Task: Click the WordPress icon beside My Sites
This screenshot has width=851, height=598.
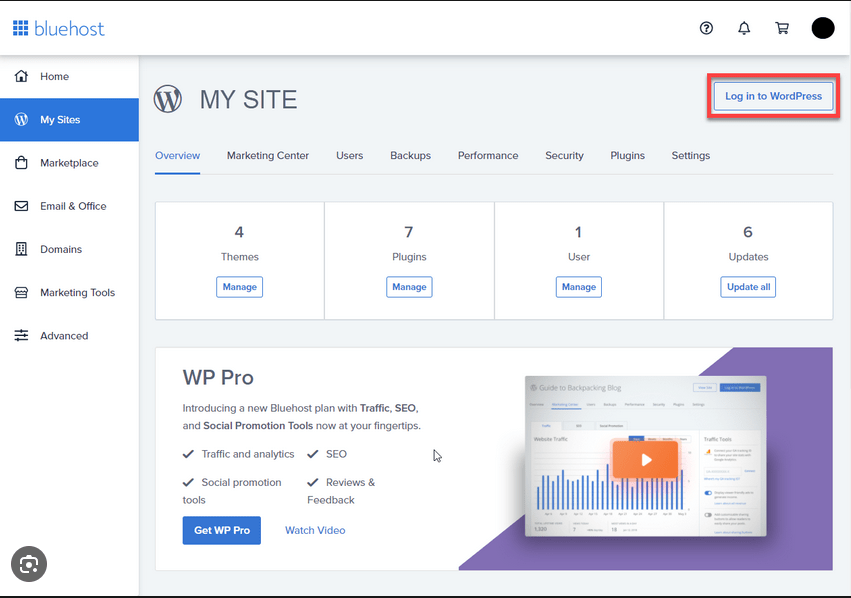Action: tap(21, 119)
